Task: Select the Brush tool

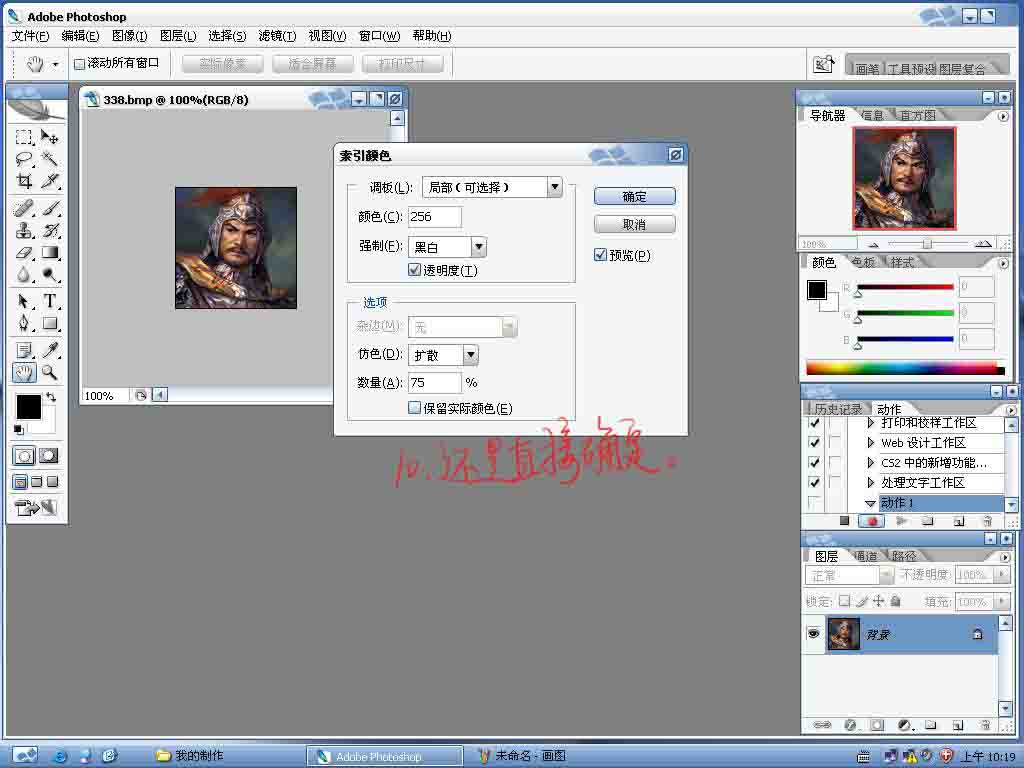Action: [50, 208]
